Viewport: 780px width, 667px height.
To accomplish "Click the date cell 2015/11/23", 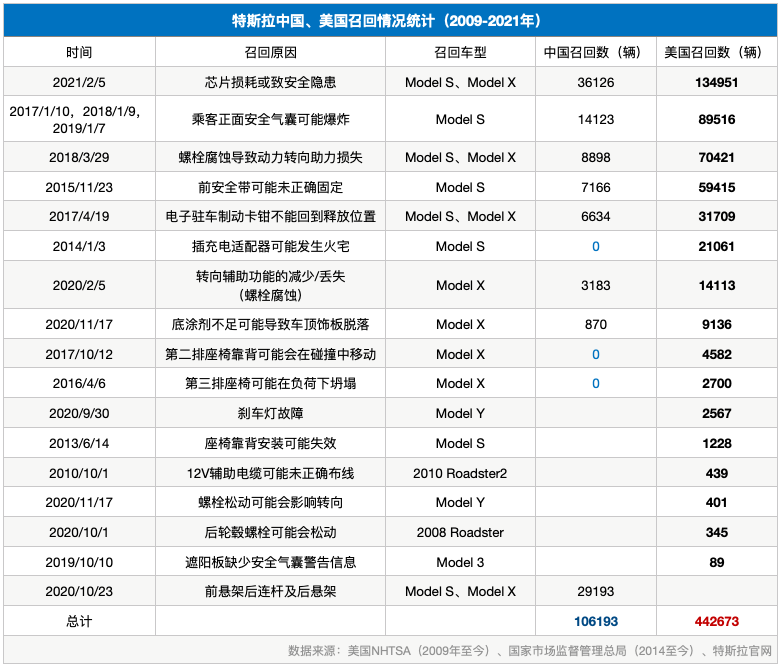I will tap(79, 187).
